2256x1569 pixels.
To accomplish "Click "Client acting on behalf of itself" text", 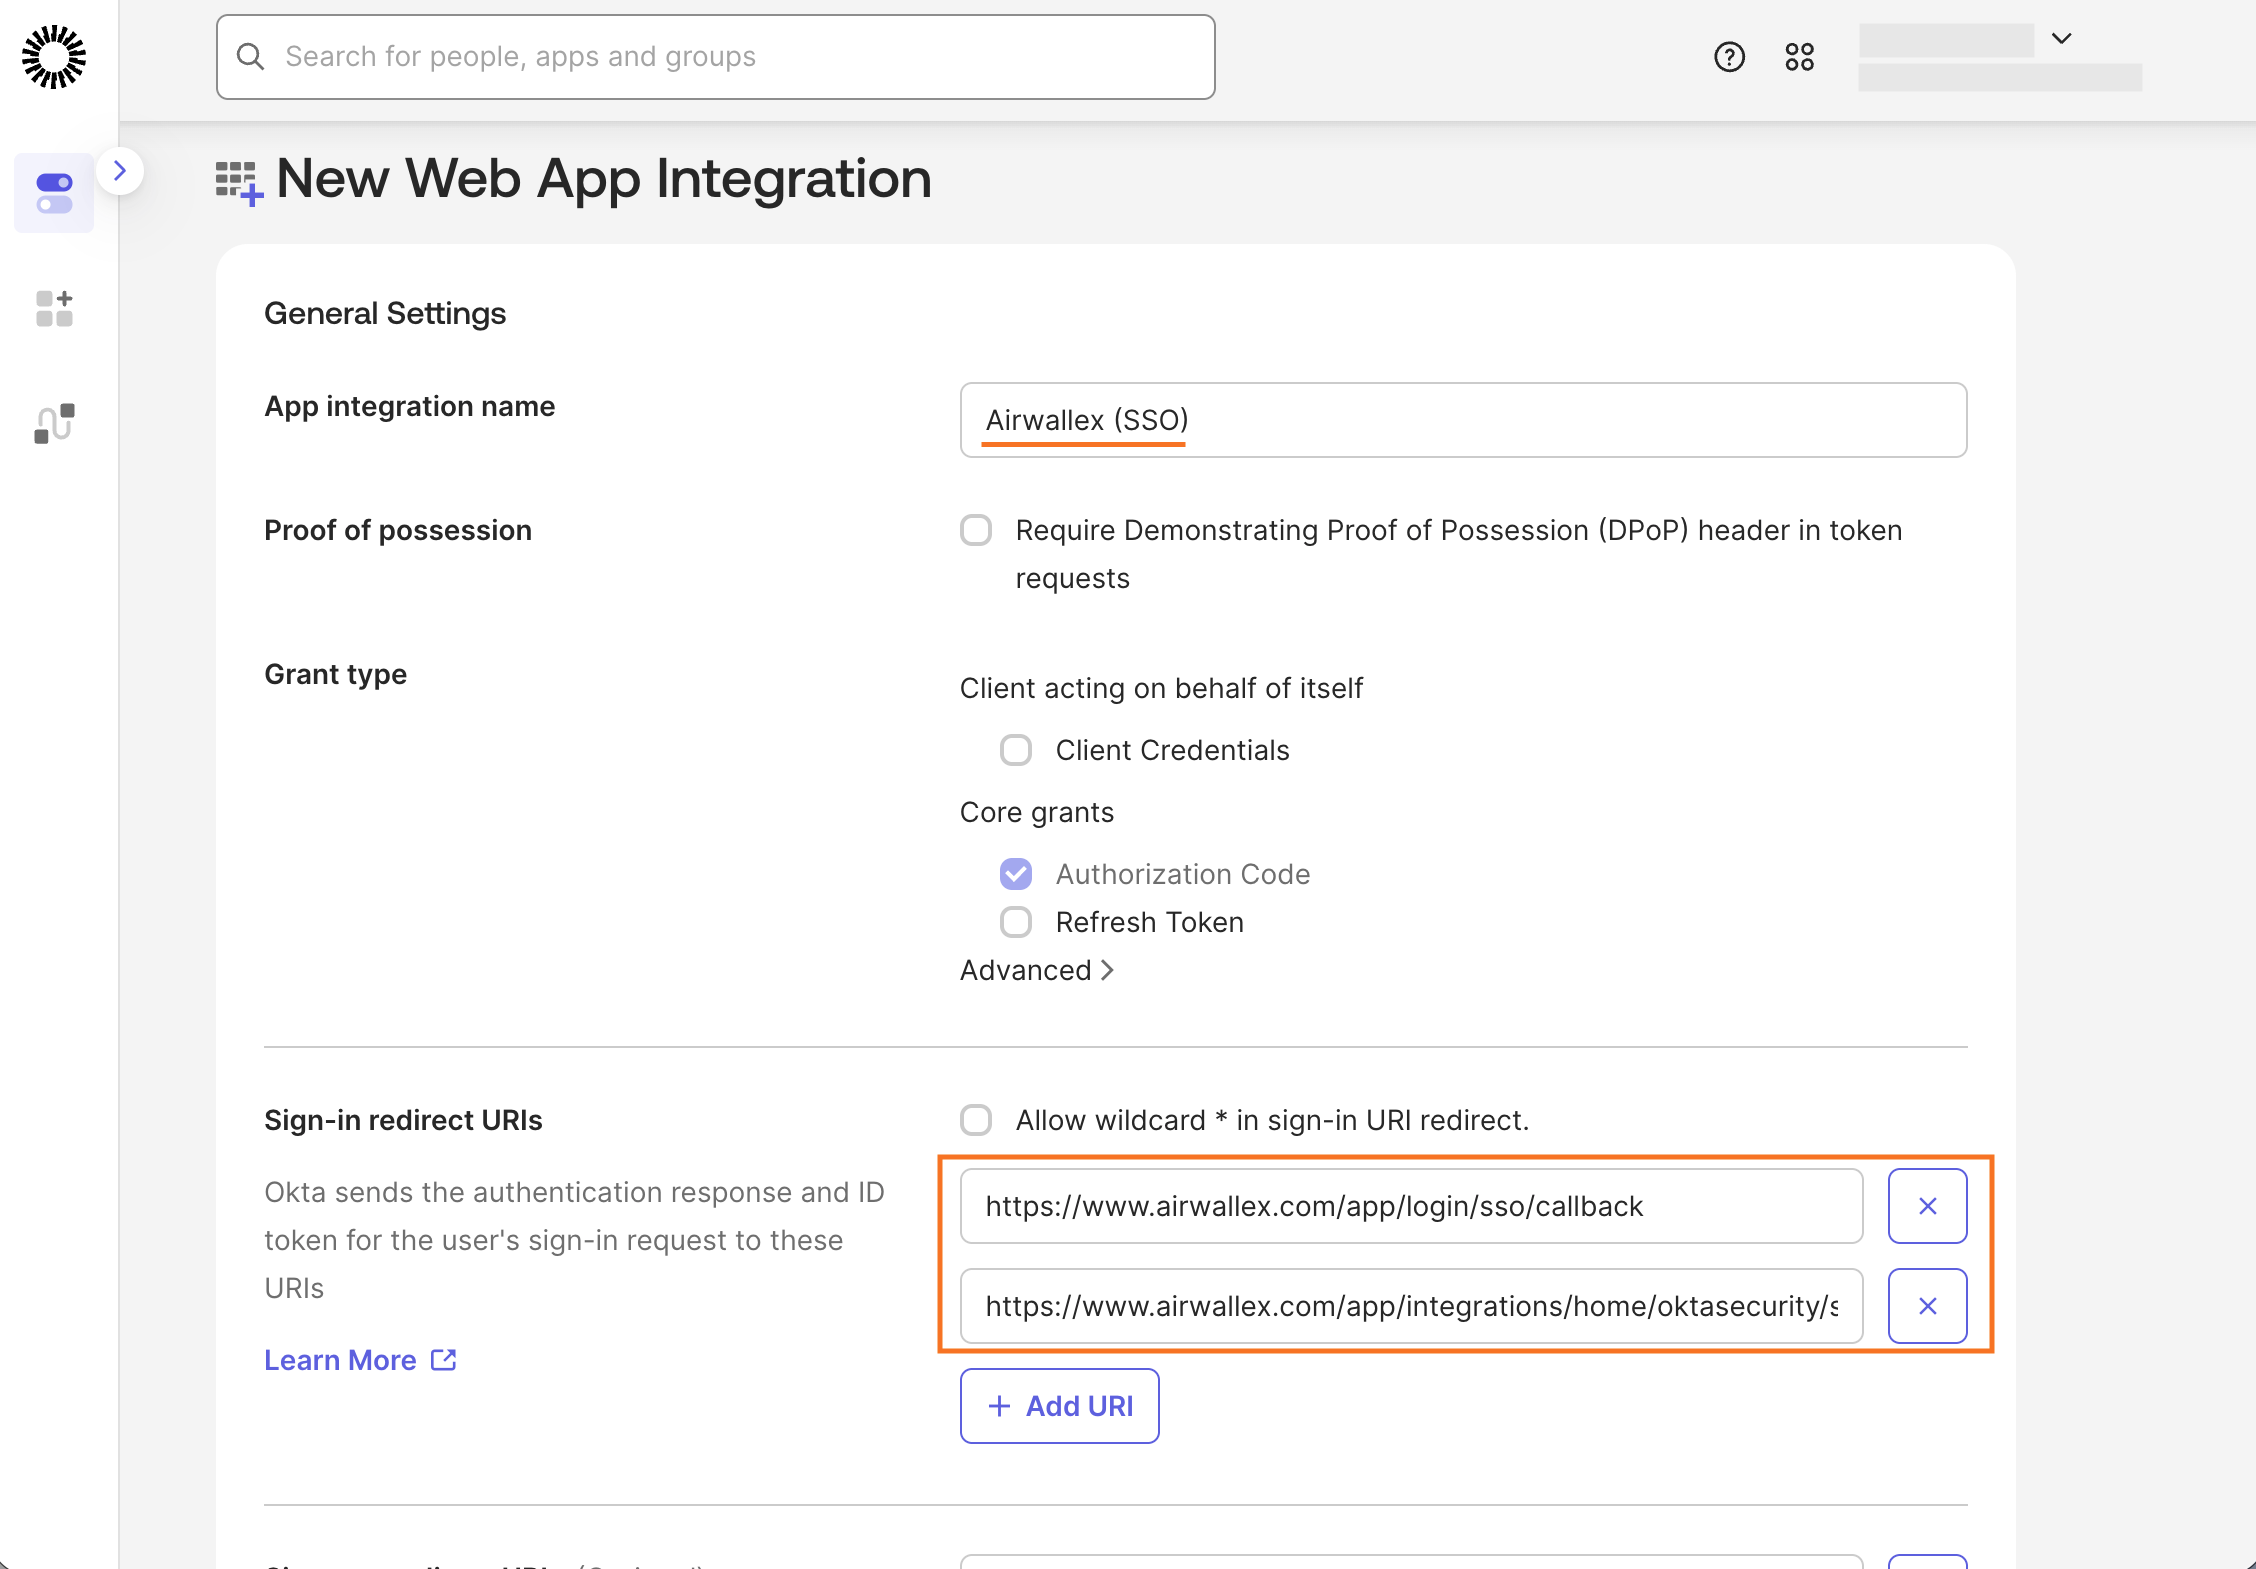I will coord(1161,688).
